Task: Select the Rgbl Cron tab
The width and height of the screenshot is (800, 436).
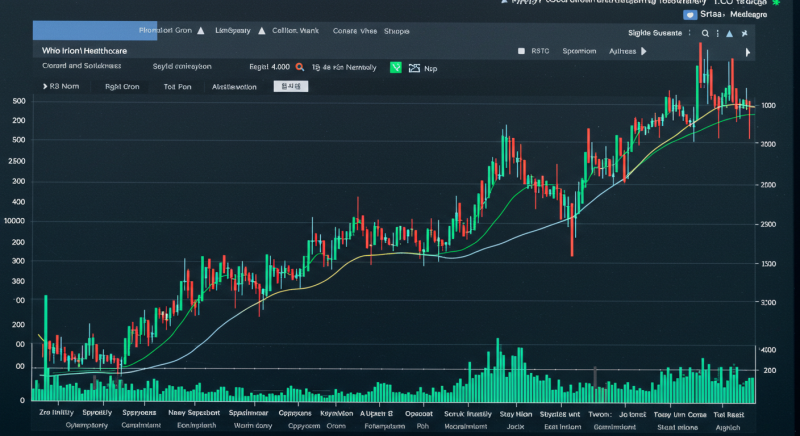Action: pos(122,87)
